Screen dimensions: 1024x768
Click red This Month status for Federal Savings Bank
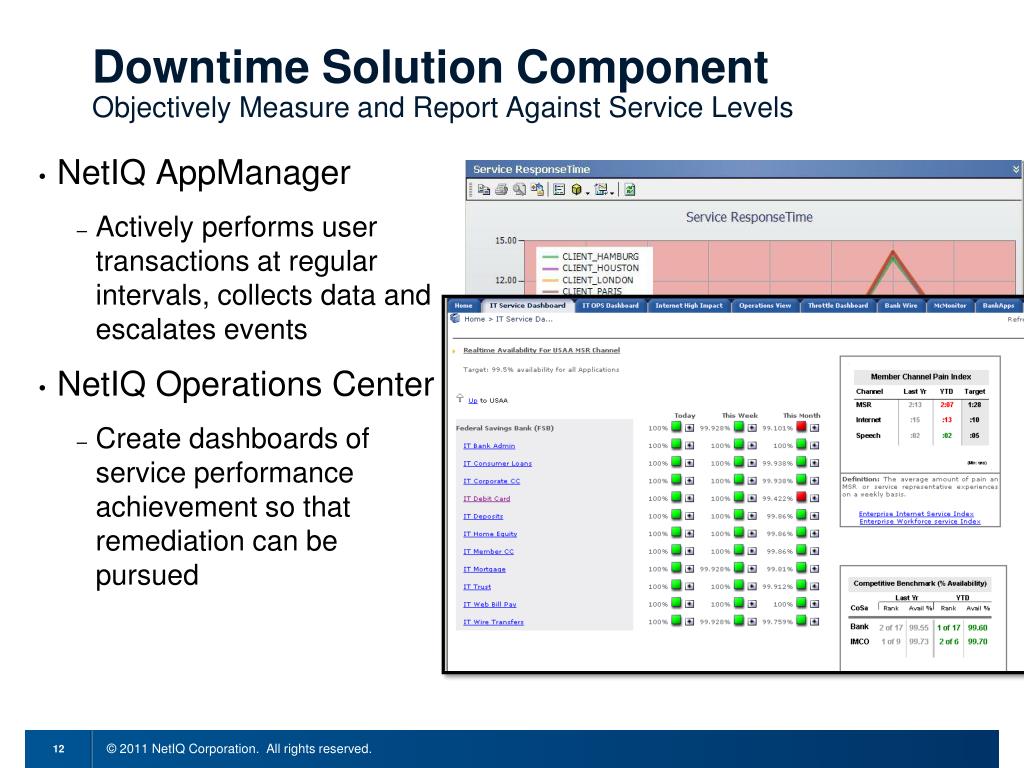point(801,426)
